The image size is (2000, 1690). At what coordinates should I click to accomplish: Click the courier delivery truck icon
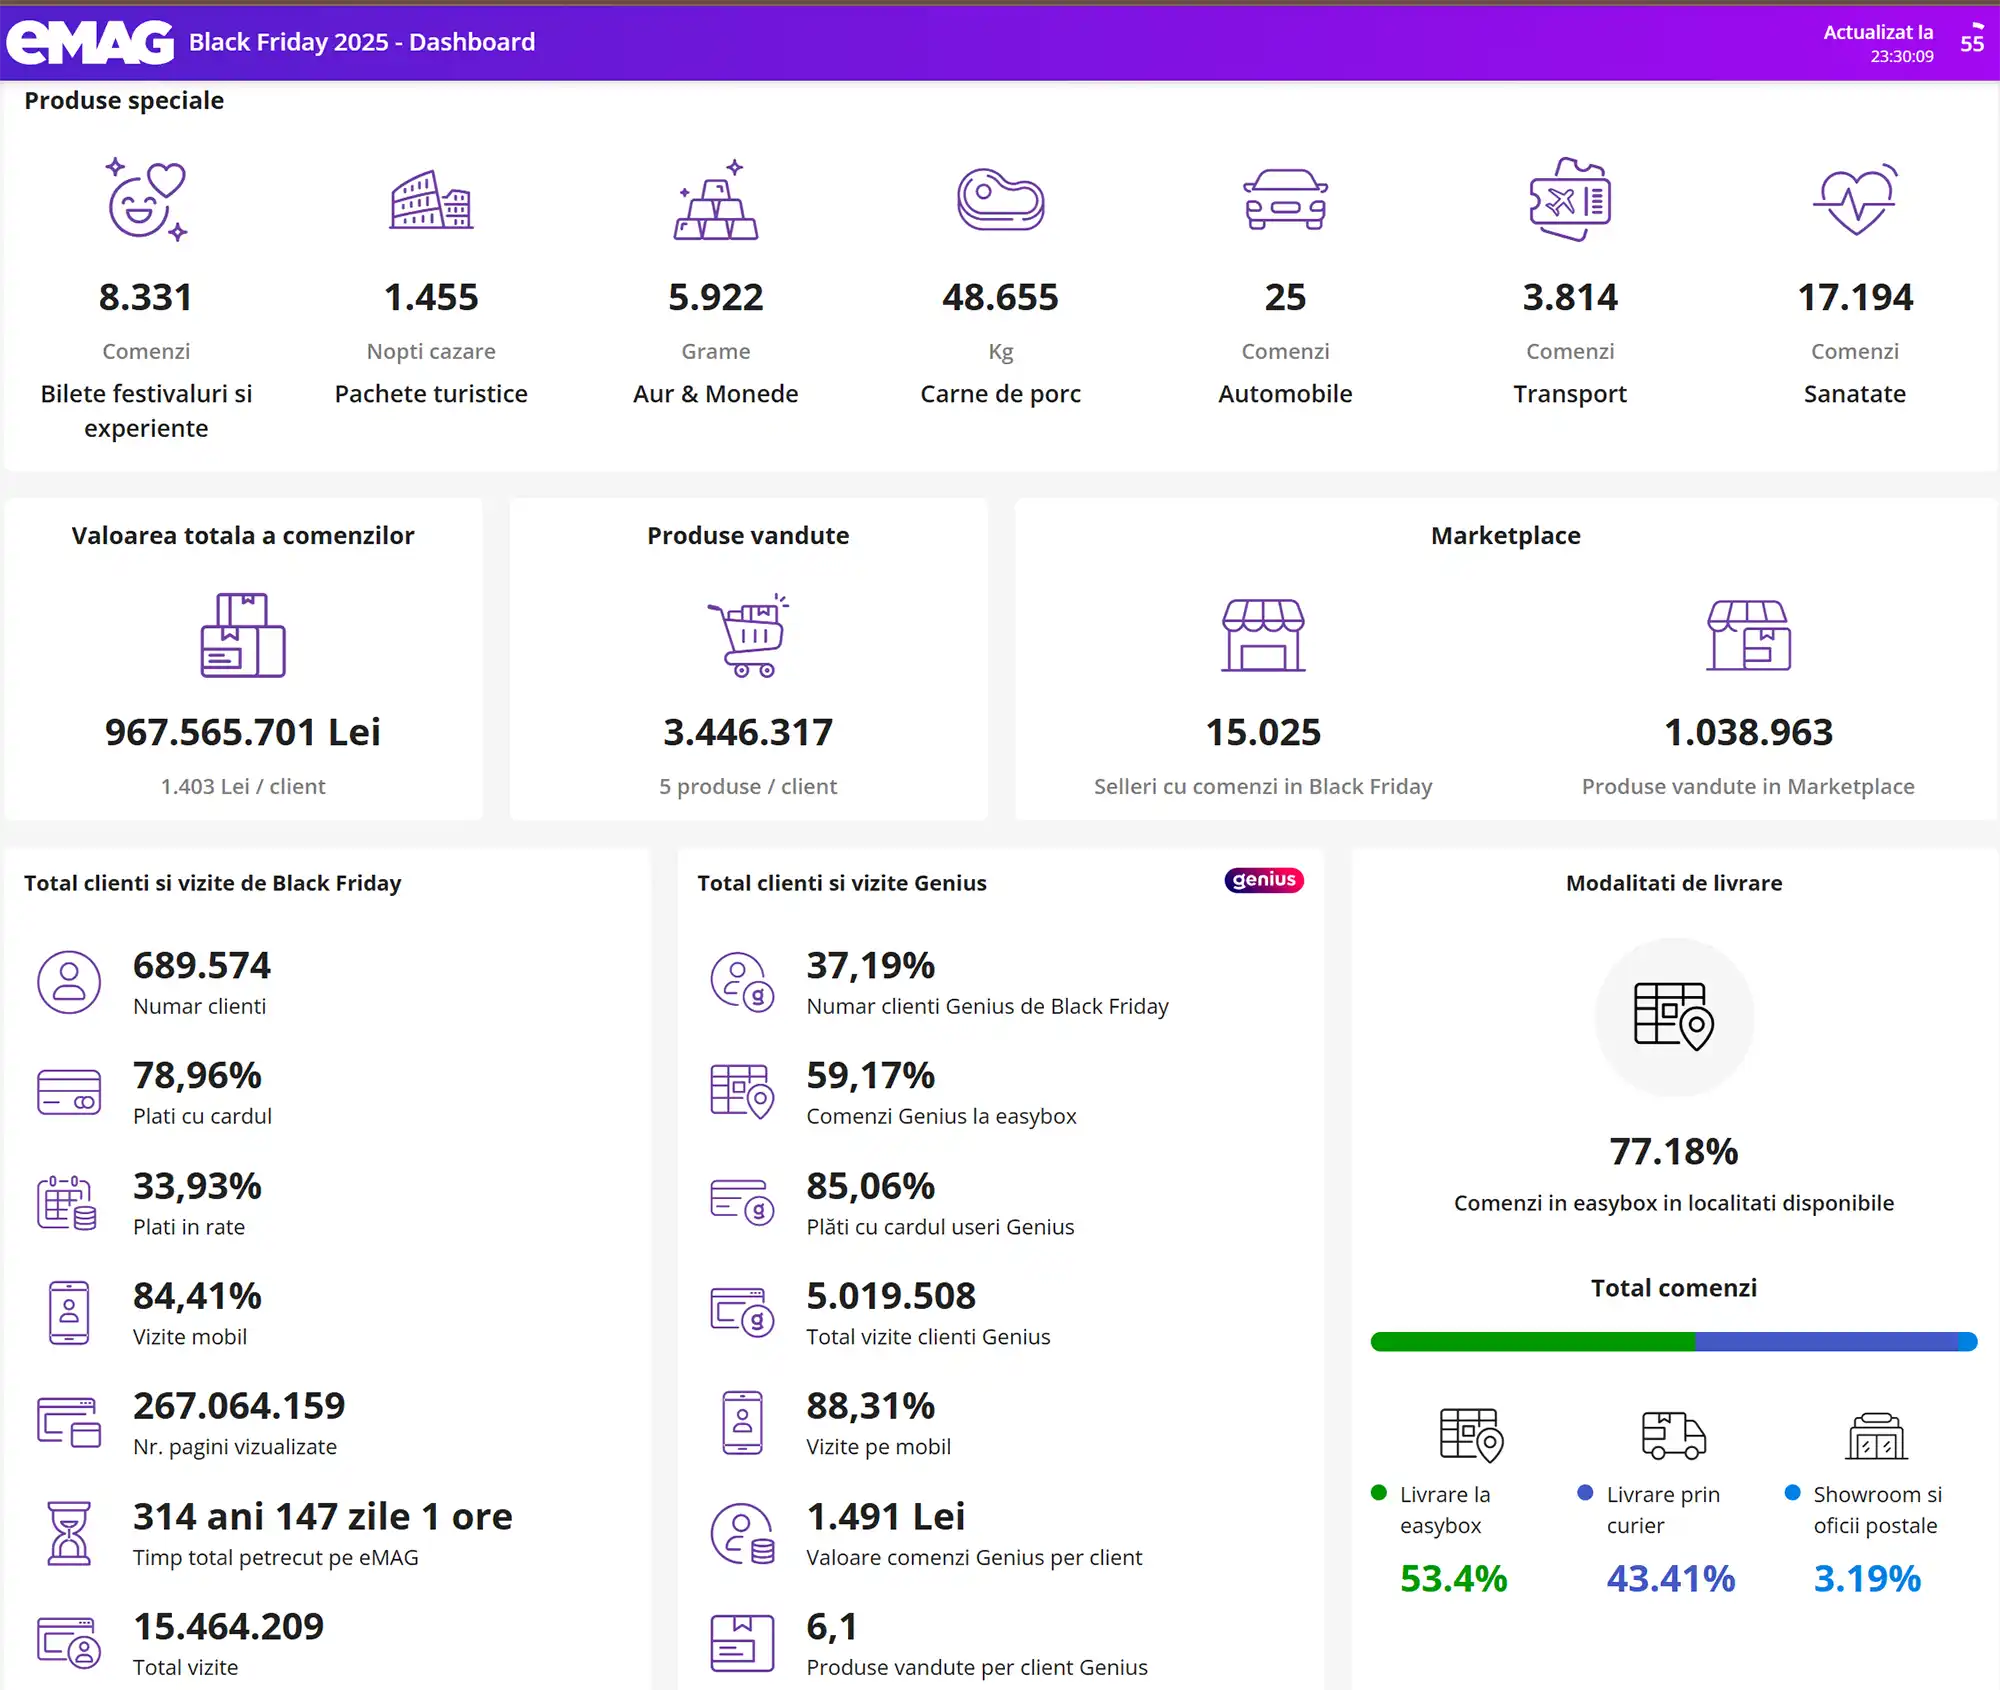pos(1673,1436)
